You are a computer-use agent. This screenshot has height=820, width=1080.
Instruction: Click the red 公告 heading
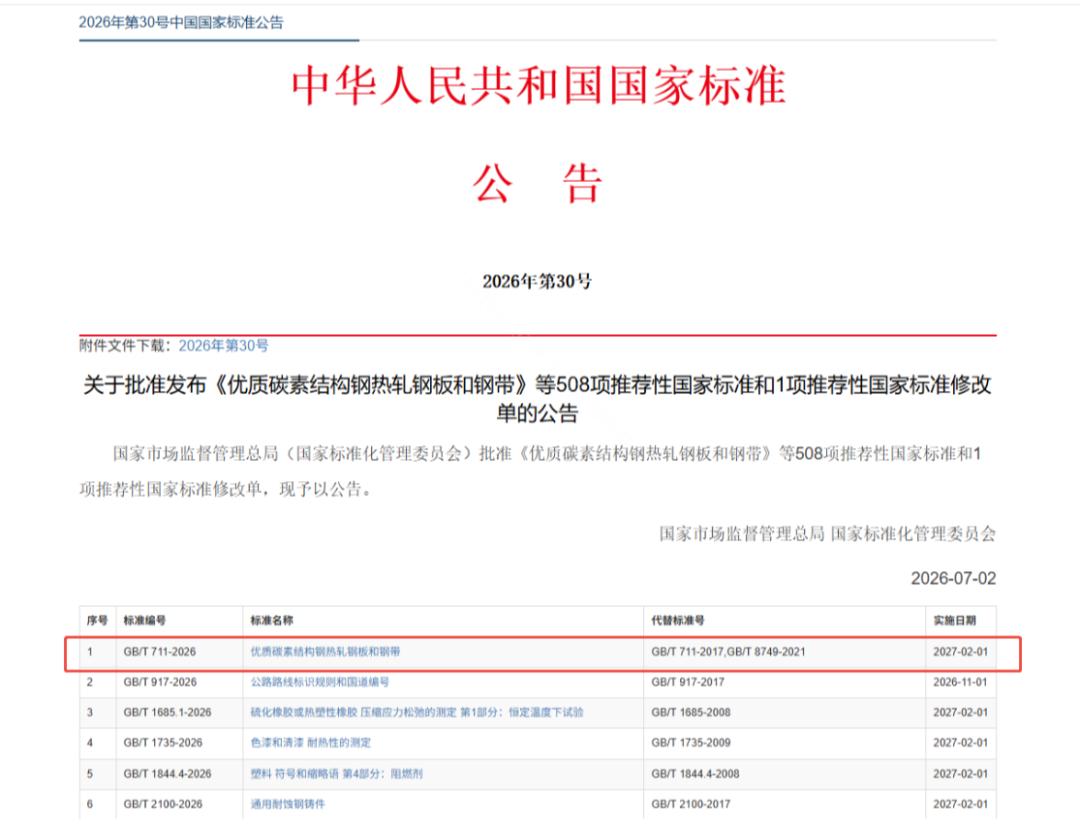[x=538, y=183]
